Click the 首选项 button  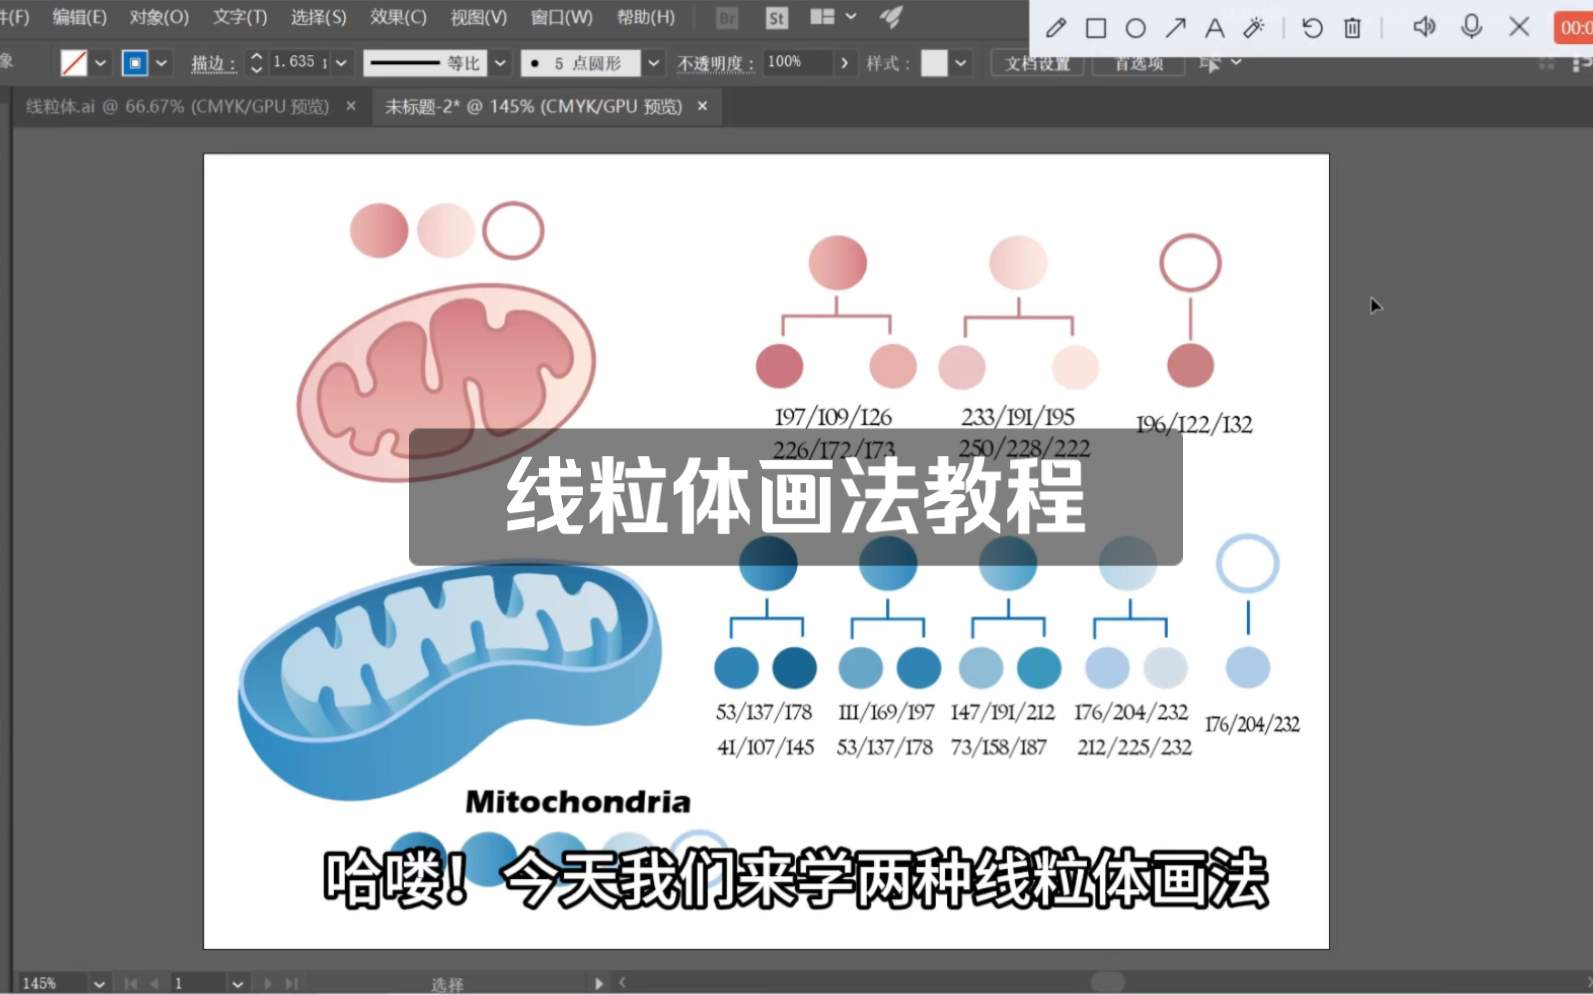tap(1139, 63)
